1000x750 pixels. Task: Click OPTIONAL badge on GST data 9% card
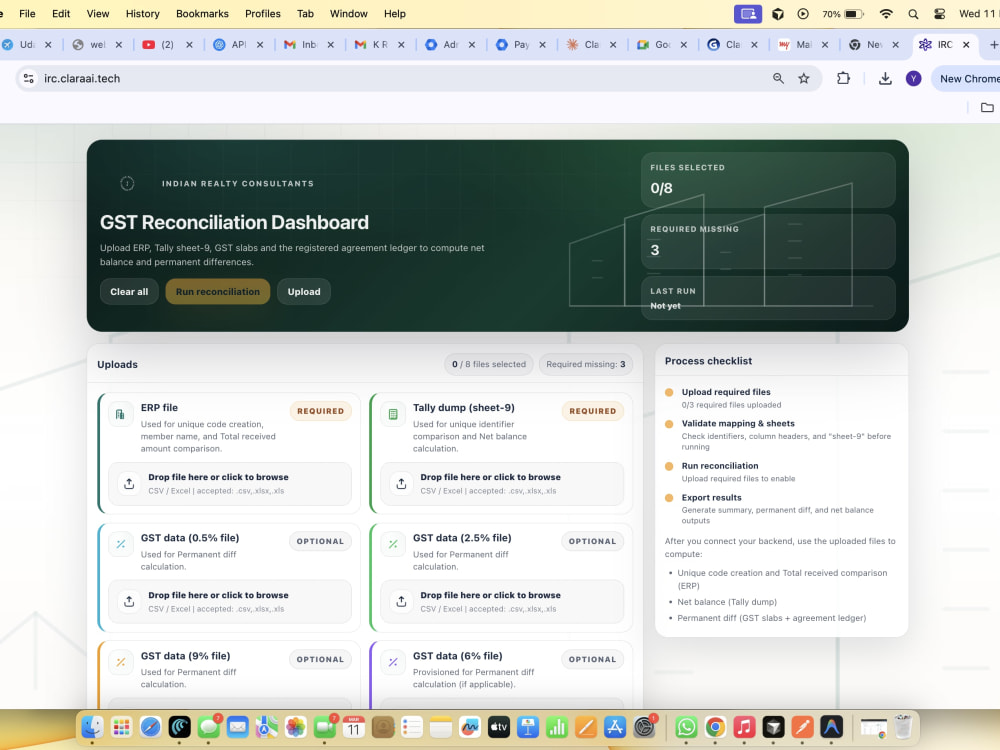pos(320,659)
